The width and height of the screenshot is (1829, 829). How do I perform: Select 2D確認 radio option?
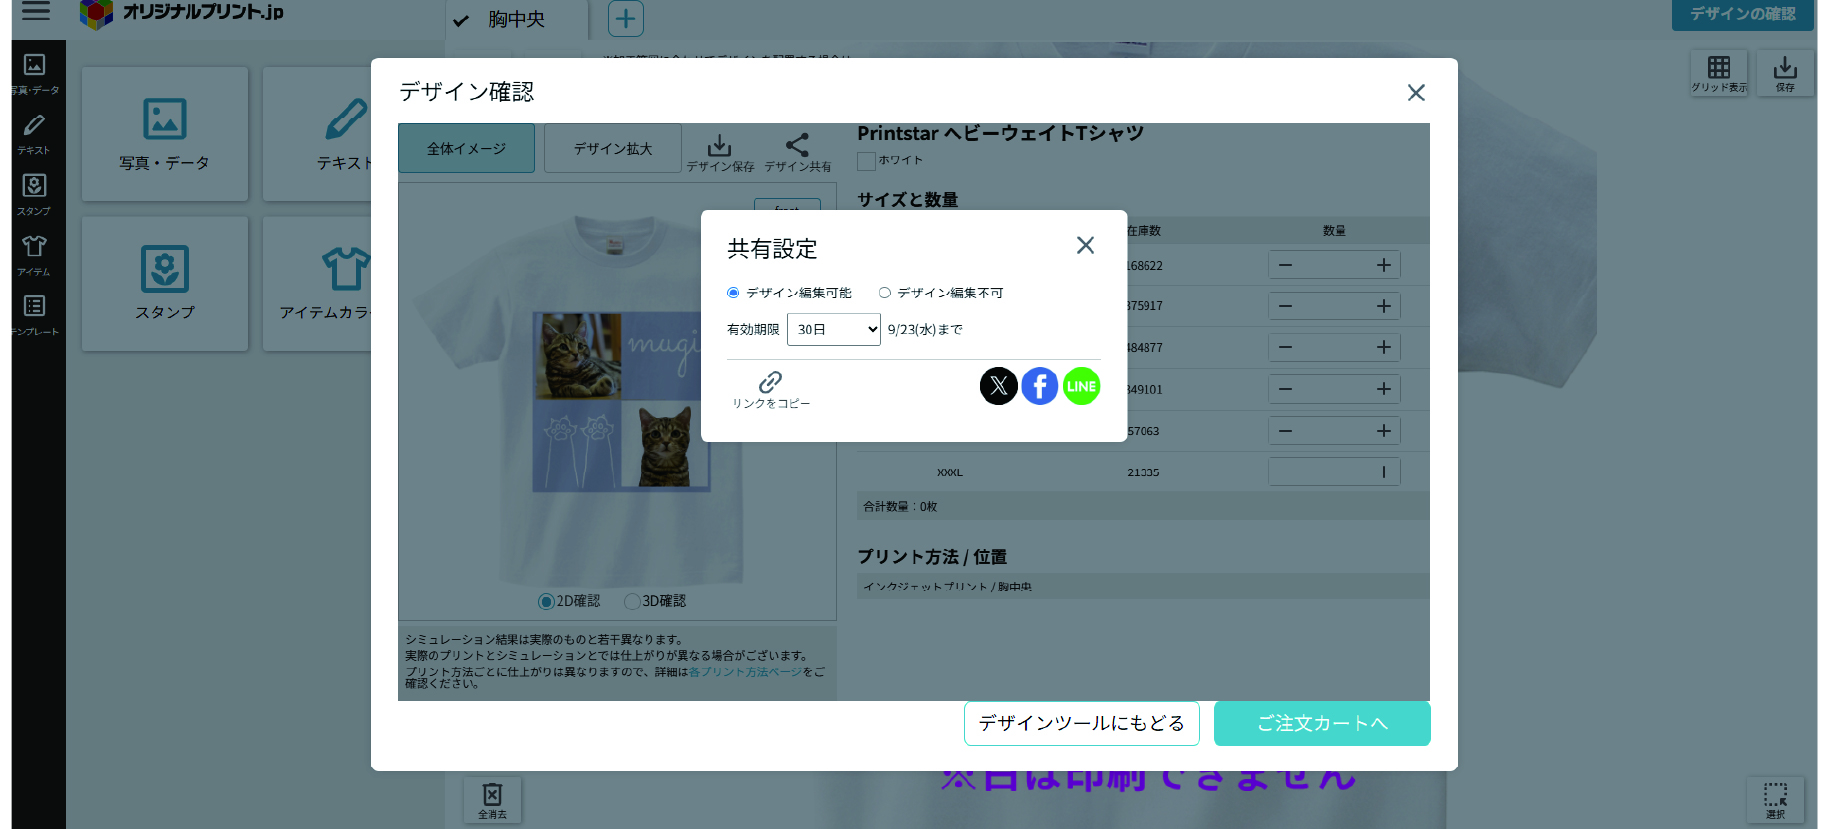546,601
